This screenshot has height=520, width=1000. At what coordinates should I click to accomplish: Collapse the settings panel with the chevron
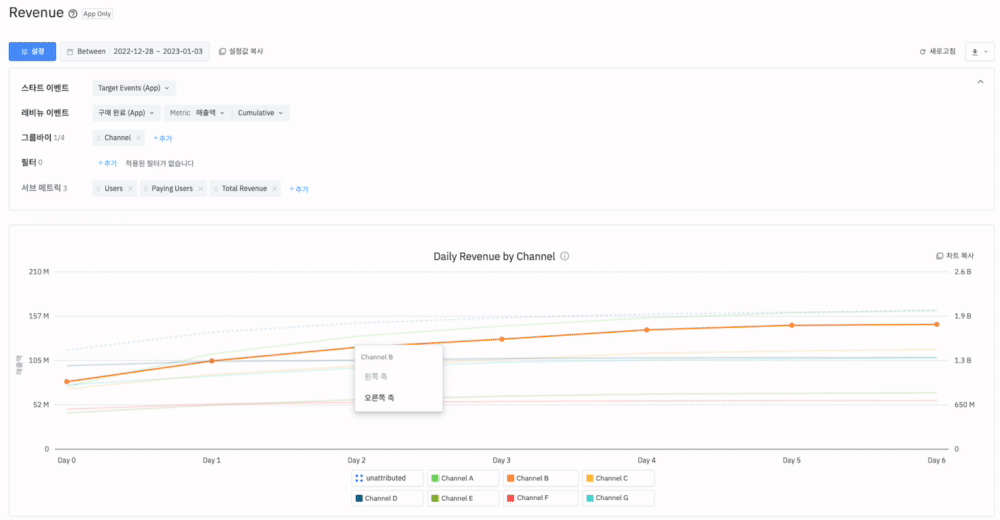(x=980, y=82)
